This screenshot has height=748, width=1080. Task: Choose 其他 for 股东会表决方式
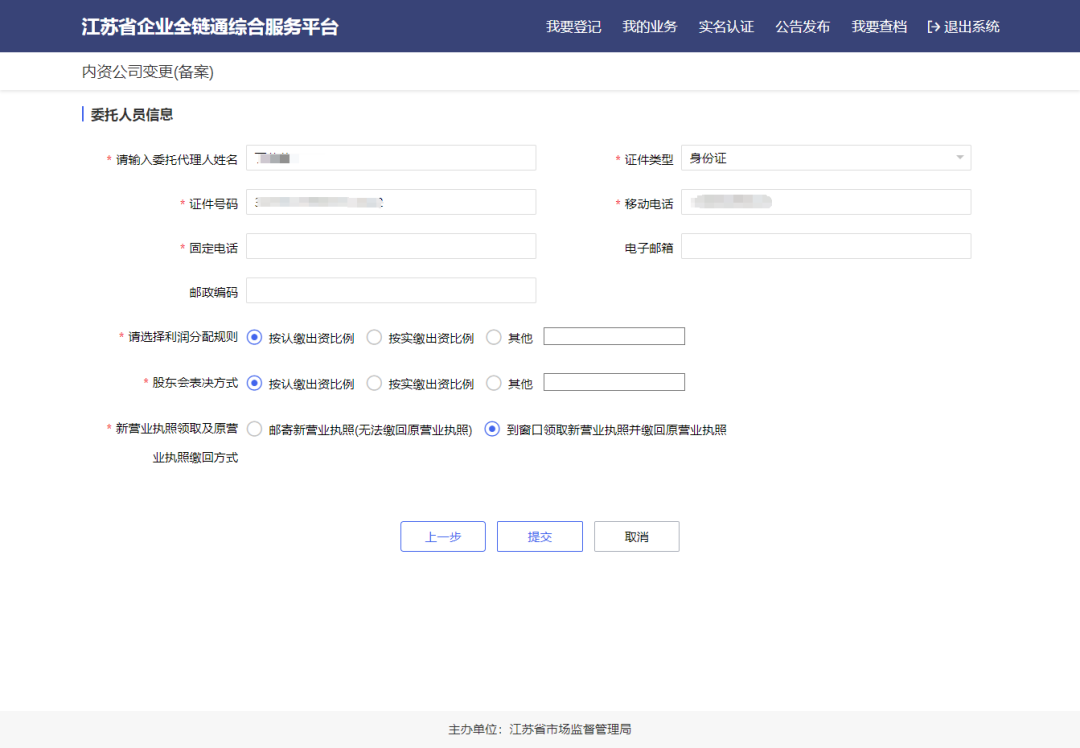tap(494, 382)
